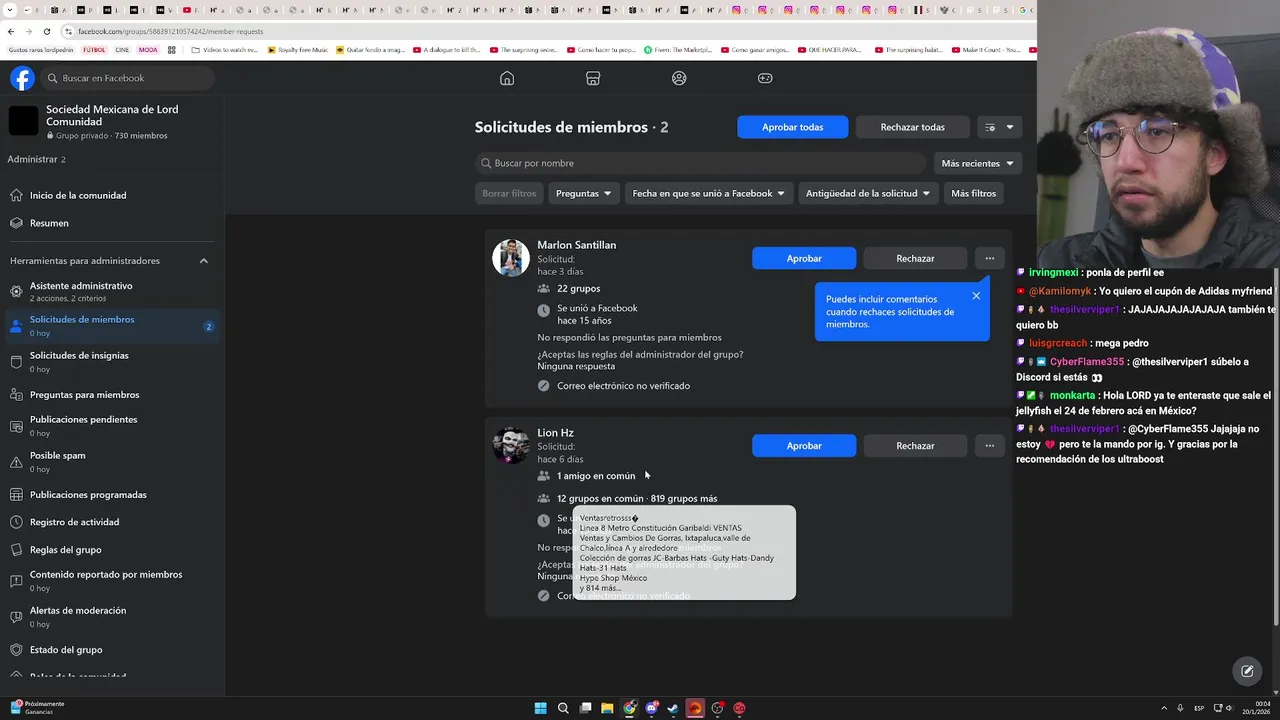This screenshot has height=720, width=1280.
Task: Open the Gaming icon in top navigation
Action: (x=765, y=78)
